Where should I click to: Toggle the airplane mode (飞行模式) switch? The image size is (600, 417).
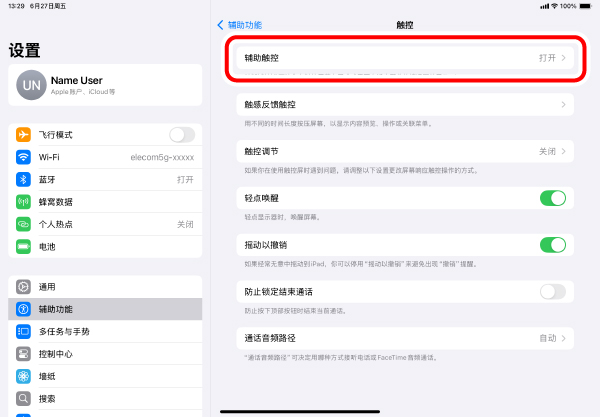click(x=181, y=135)
